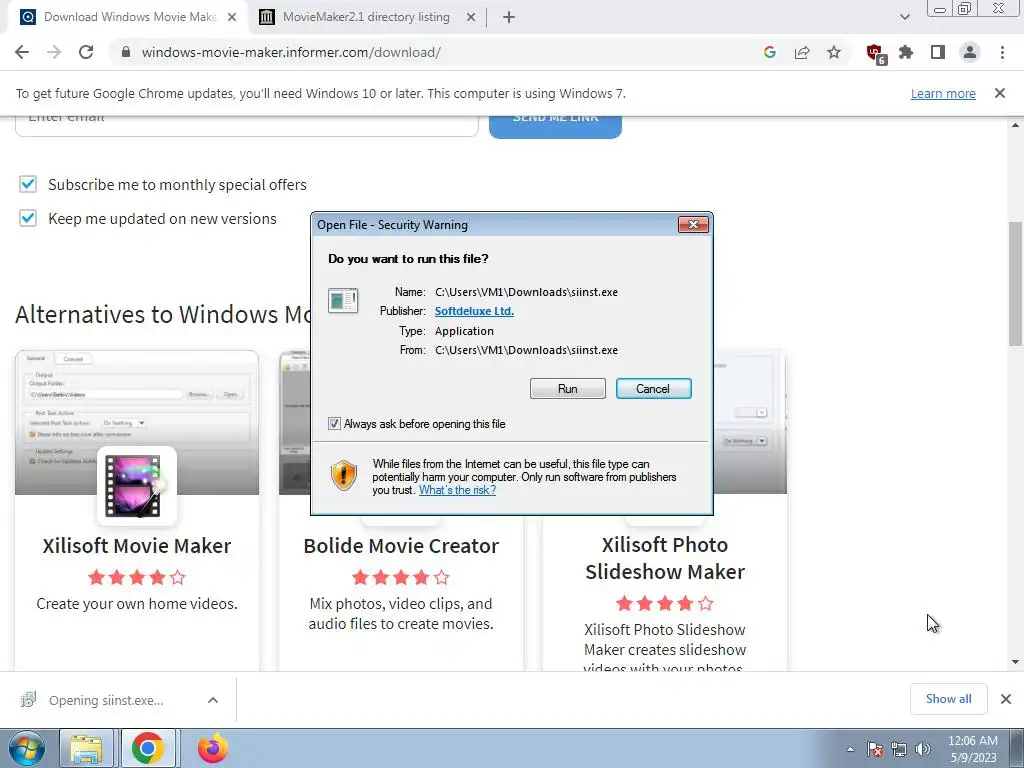Click the Chrome taskbar icon
The image size is (1024, 768).
(148, 749)
